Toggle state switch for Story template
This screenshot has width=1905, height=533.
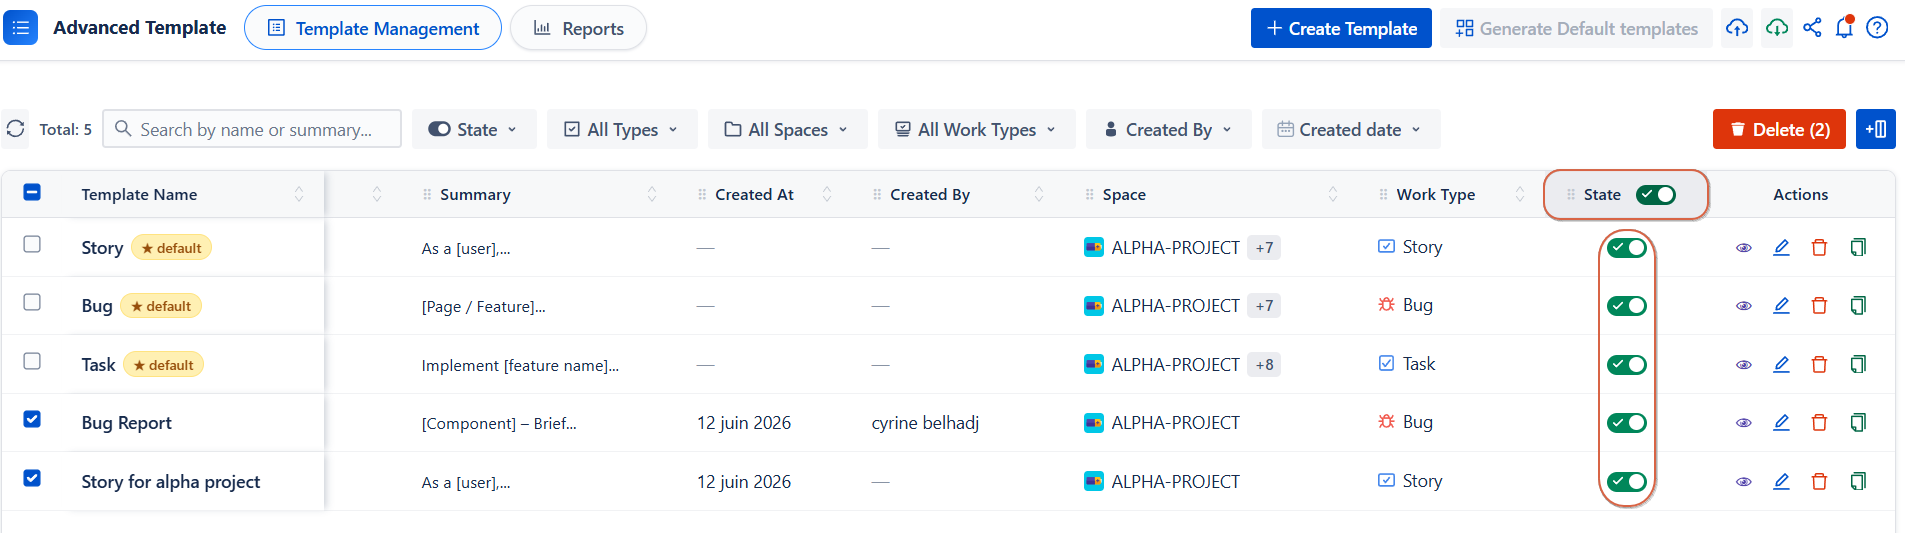[1627, 248]
